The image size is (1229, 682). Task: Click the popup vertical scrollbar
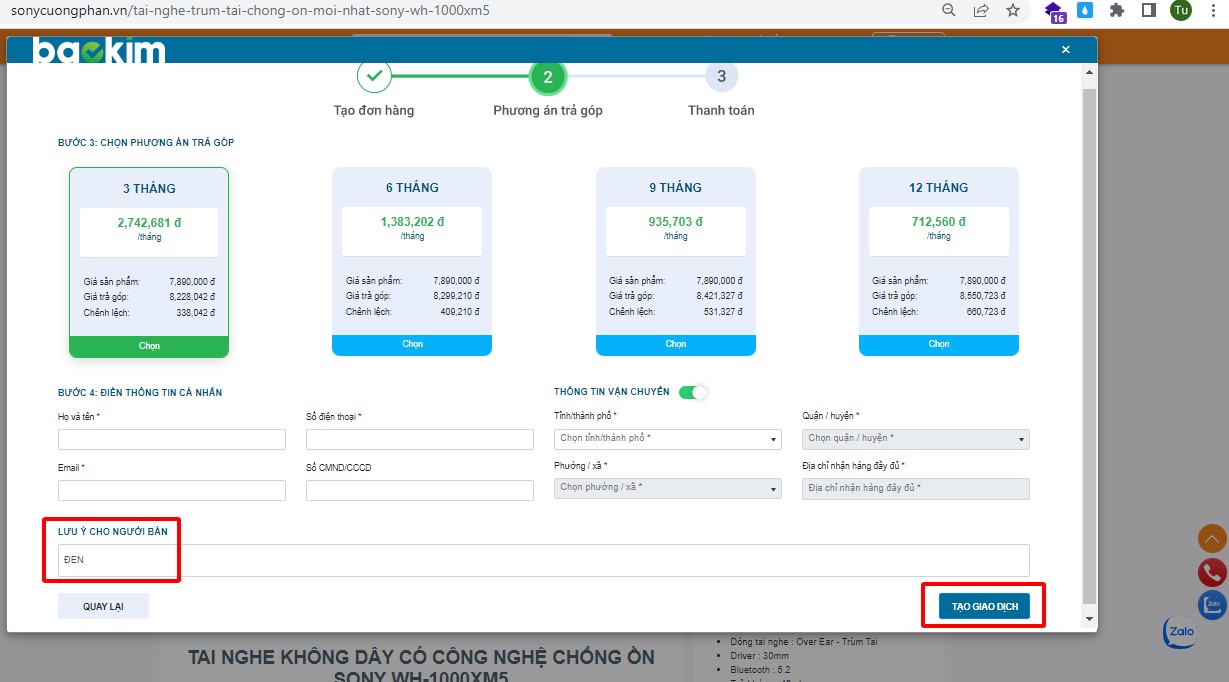click(x=1089, y=345)
